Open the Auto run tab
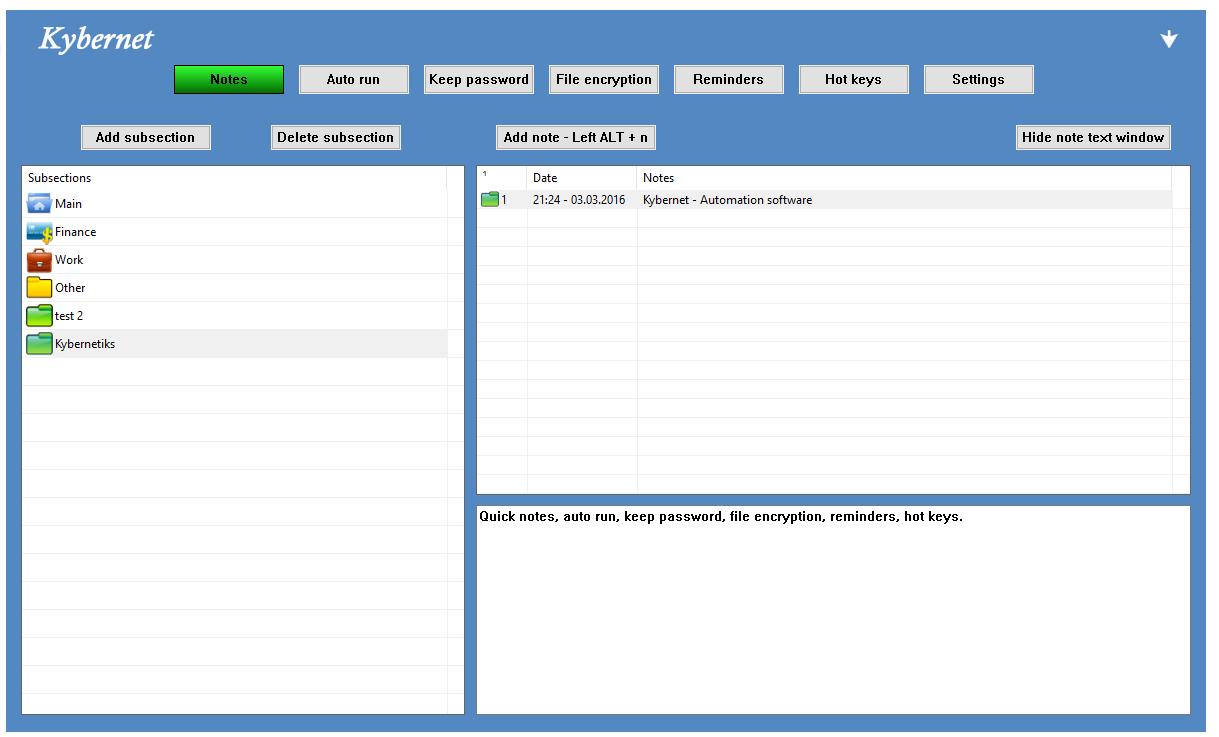Viewport: 1219px width, 737px height. (x=353, y=80)
